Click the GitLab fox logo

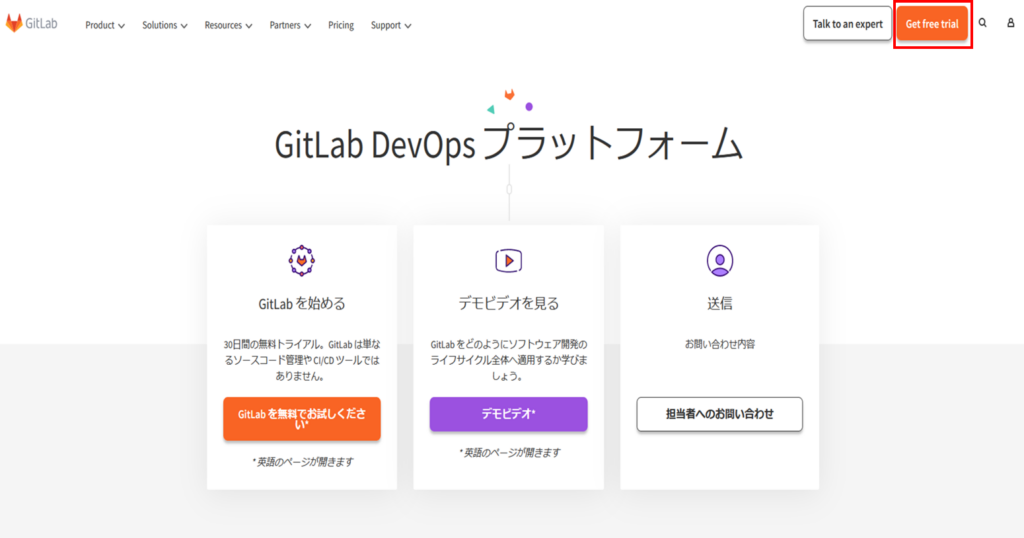[31, 24]
